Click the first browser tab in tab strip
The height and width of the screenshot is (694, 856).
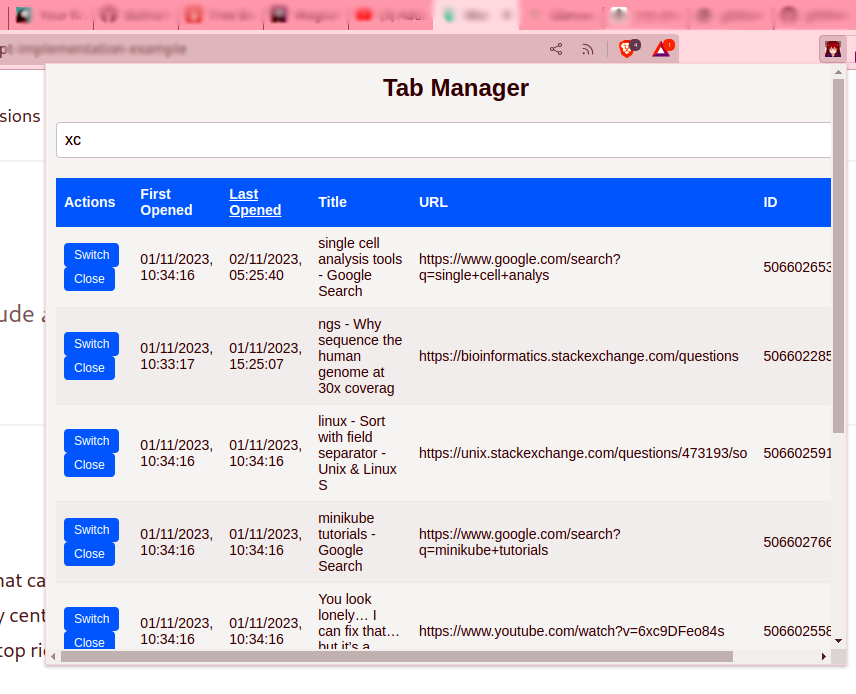(x=50, y=15)
